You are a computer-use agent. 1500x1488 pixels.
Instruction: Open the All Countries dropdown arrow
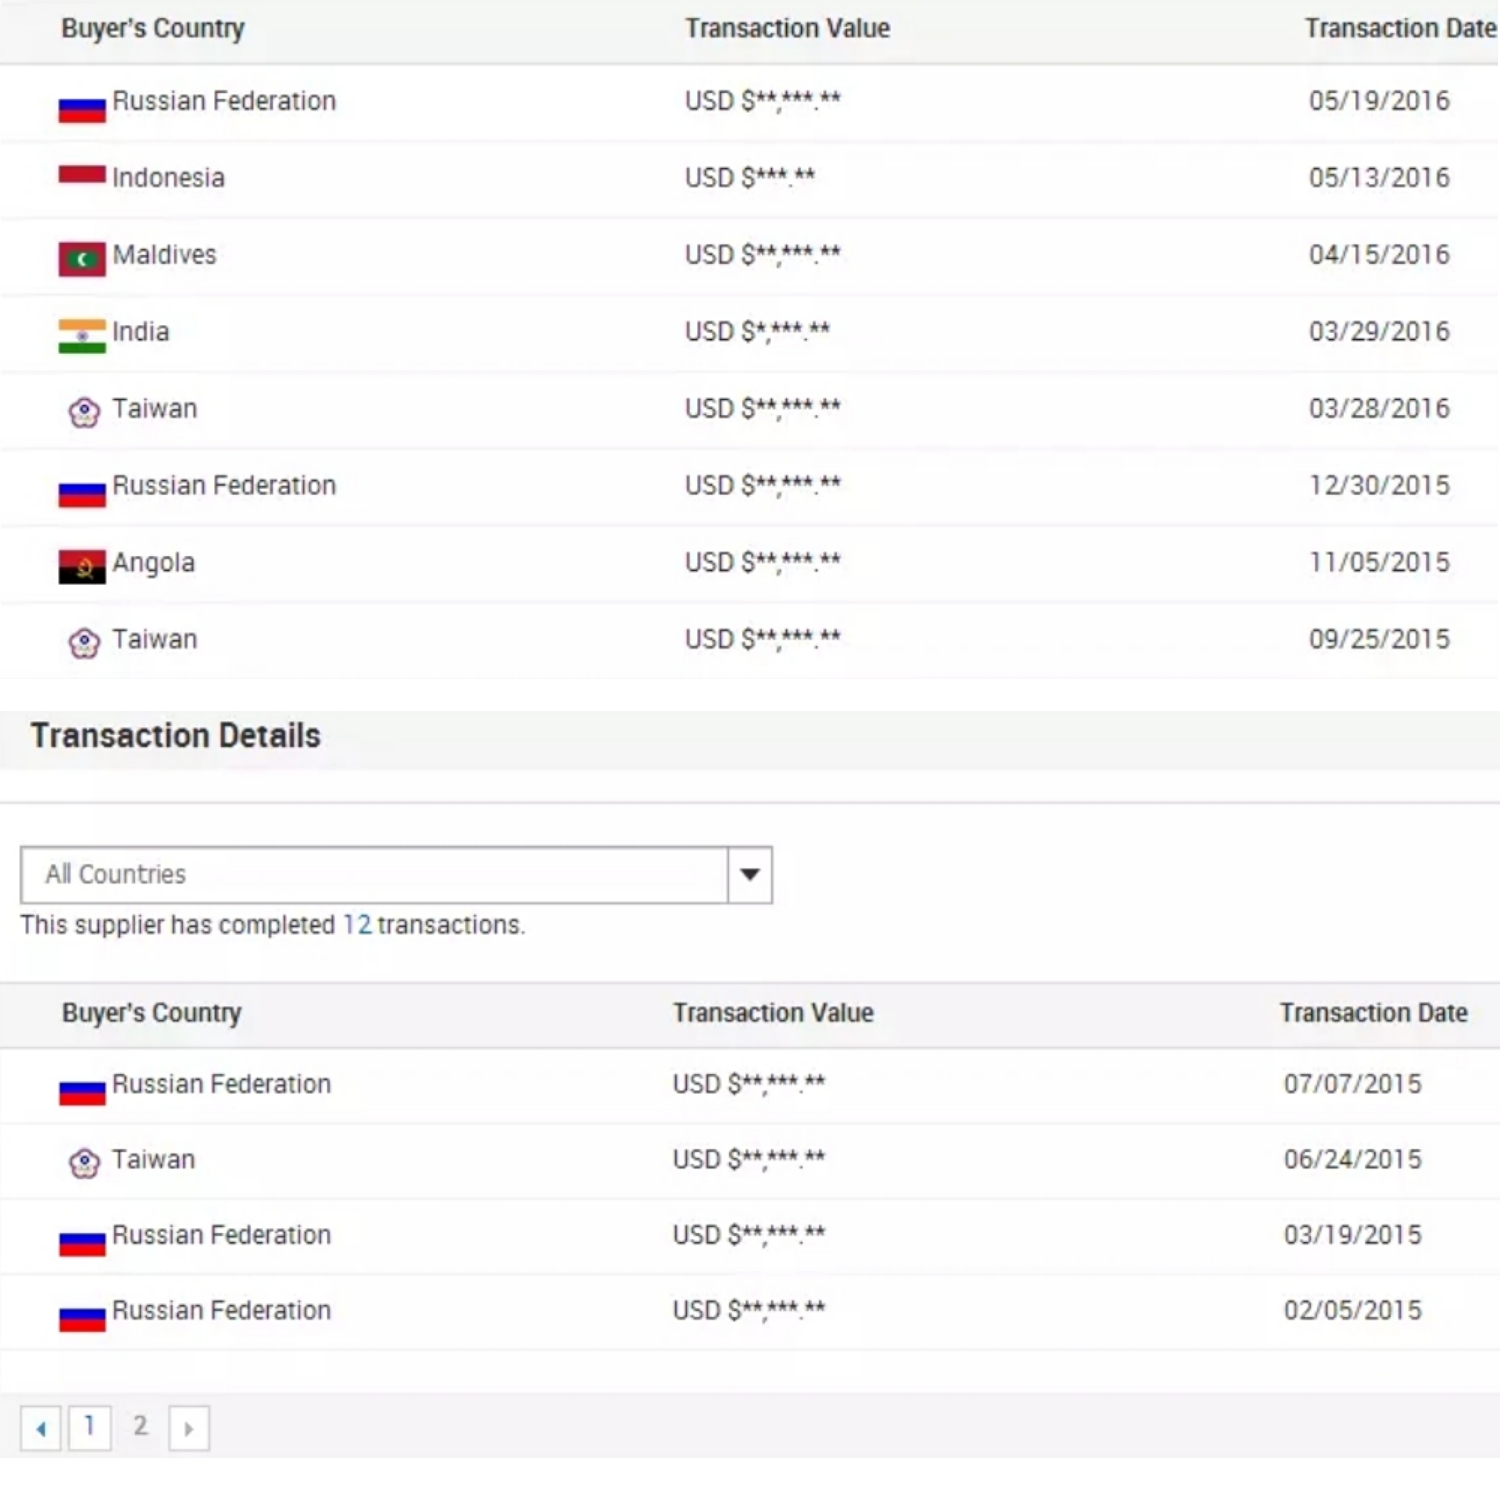tap(750, 875)
